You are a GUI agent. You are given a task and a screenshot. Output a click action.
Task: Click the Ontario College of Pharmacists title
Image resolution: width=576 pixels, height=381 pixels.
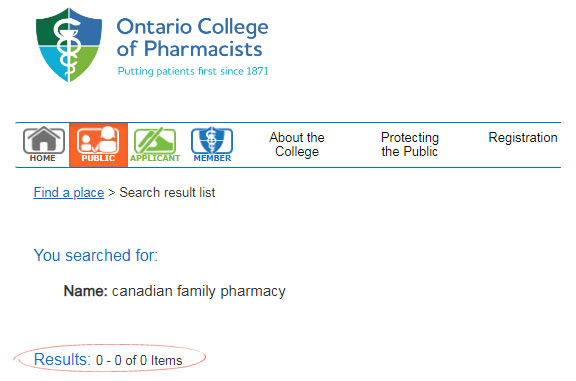tap(192, 37)
